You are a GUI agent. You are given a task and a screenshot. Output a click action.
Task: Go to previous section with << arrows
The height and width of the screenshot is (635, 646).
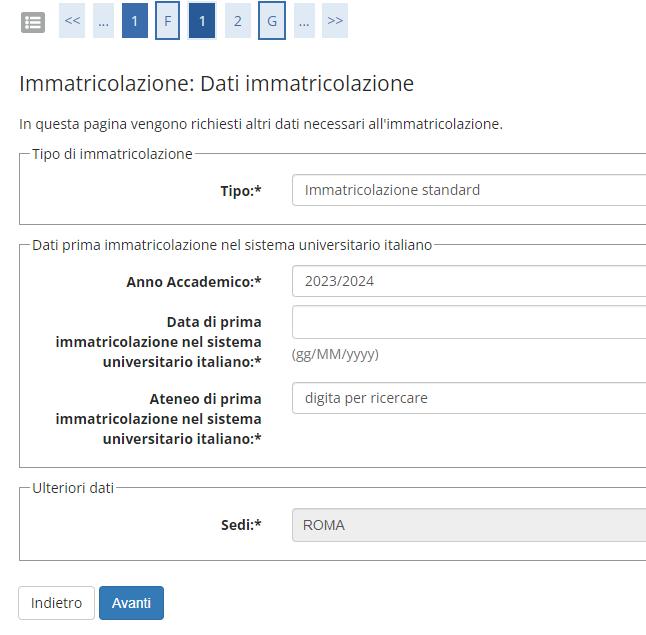[72, 21]
